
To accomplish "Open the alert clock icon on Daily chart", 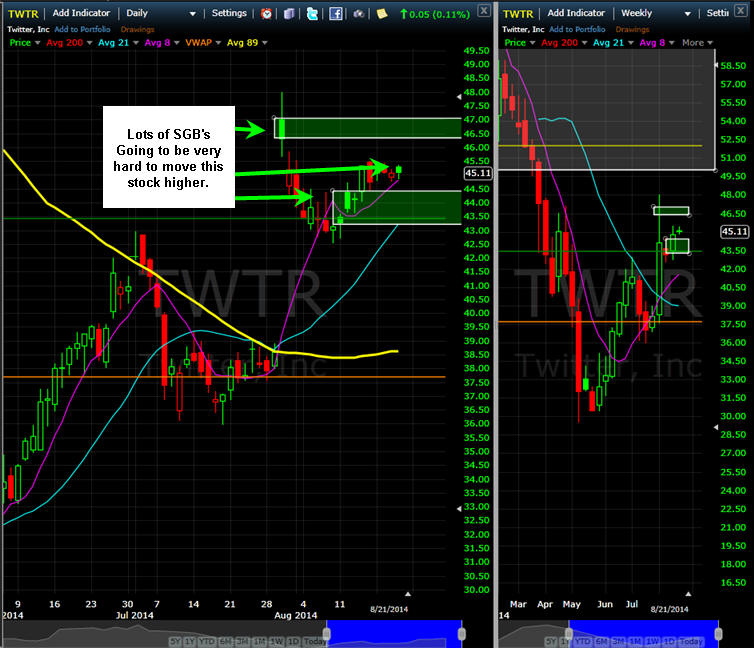I will pos(266,13).
